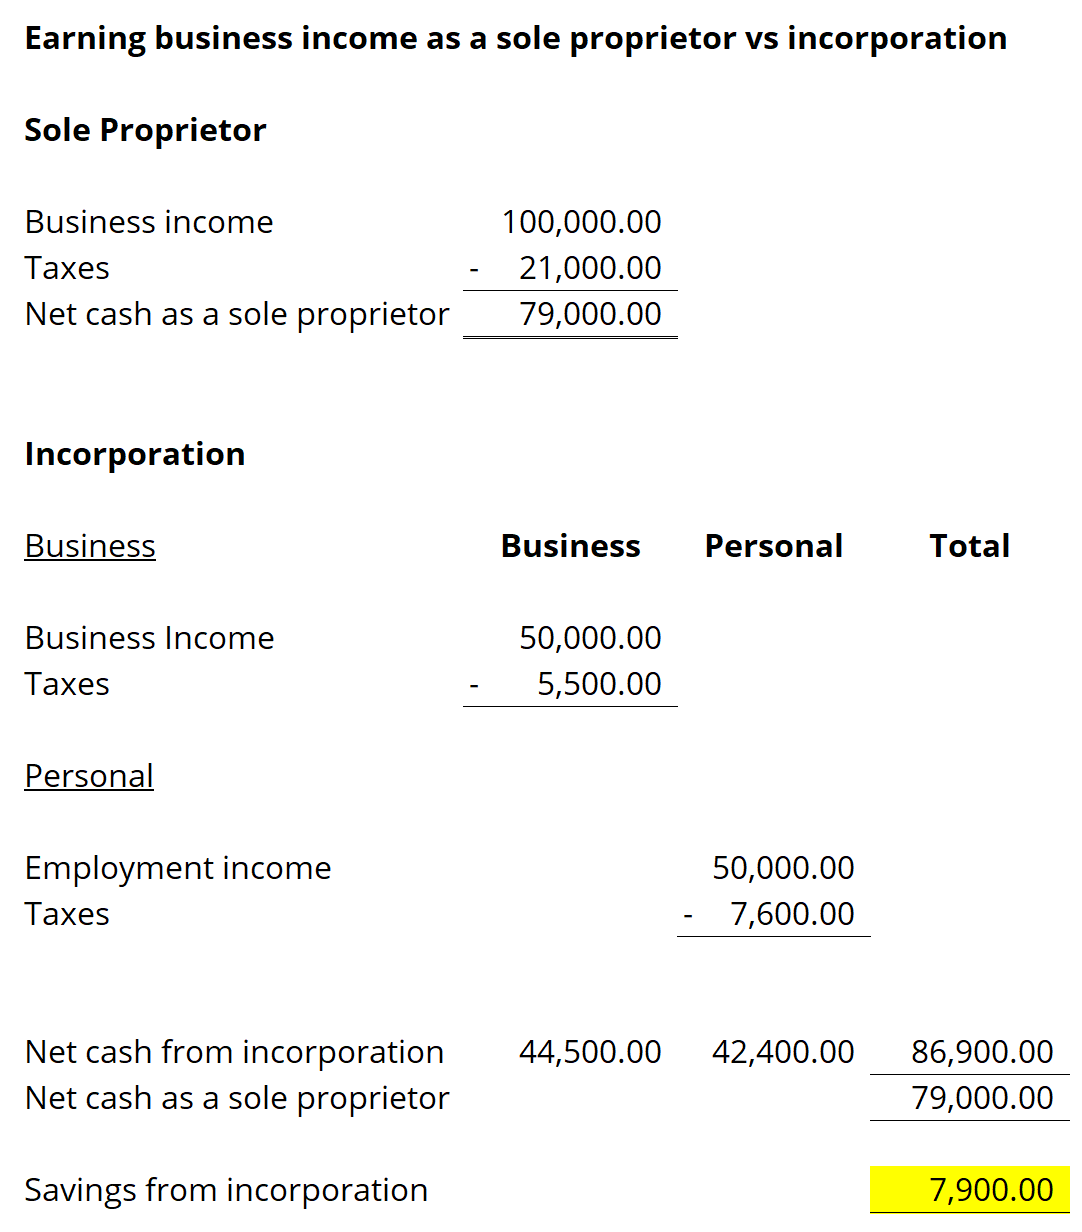
Task: Select the sole proprietor business income 100,000.00 cell
Action: point(581,222)
